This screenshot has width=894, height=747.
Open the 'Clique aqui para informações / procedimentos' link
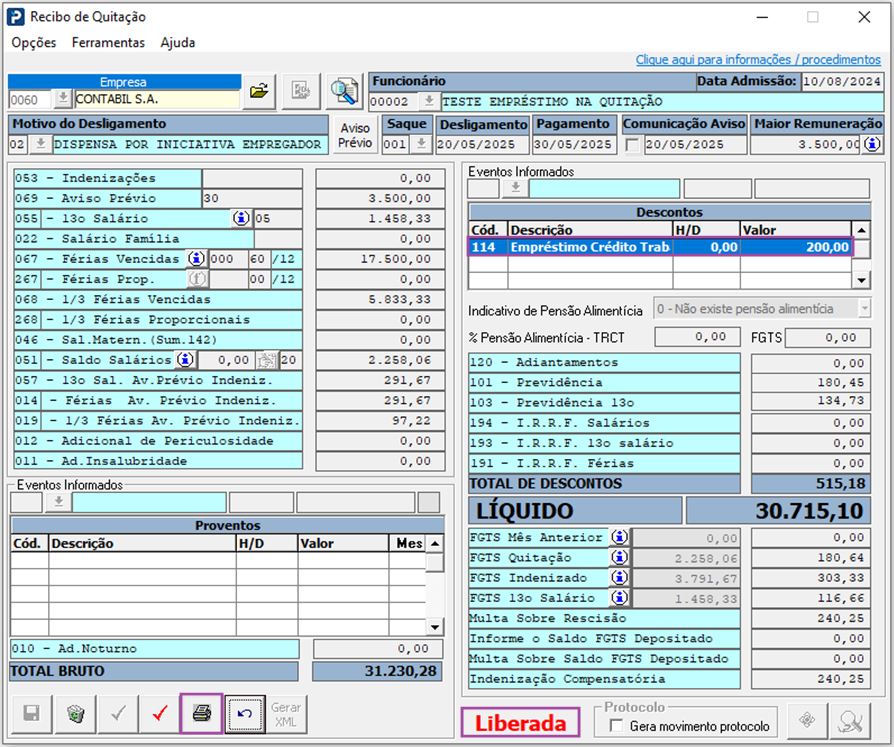click(758, 59)
